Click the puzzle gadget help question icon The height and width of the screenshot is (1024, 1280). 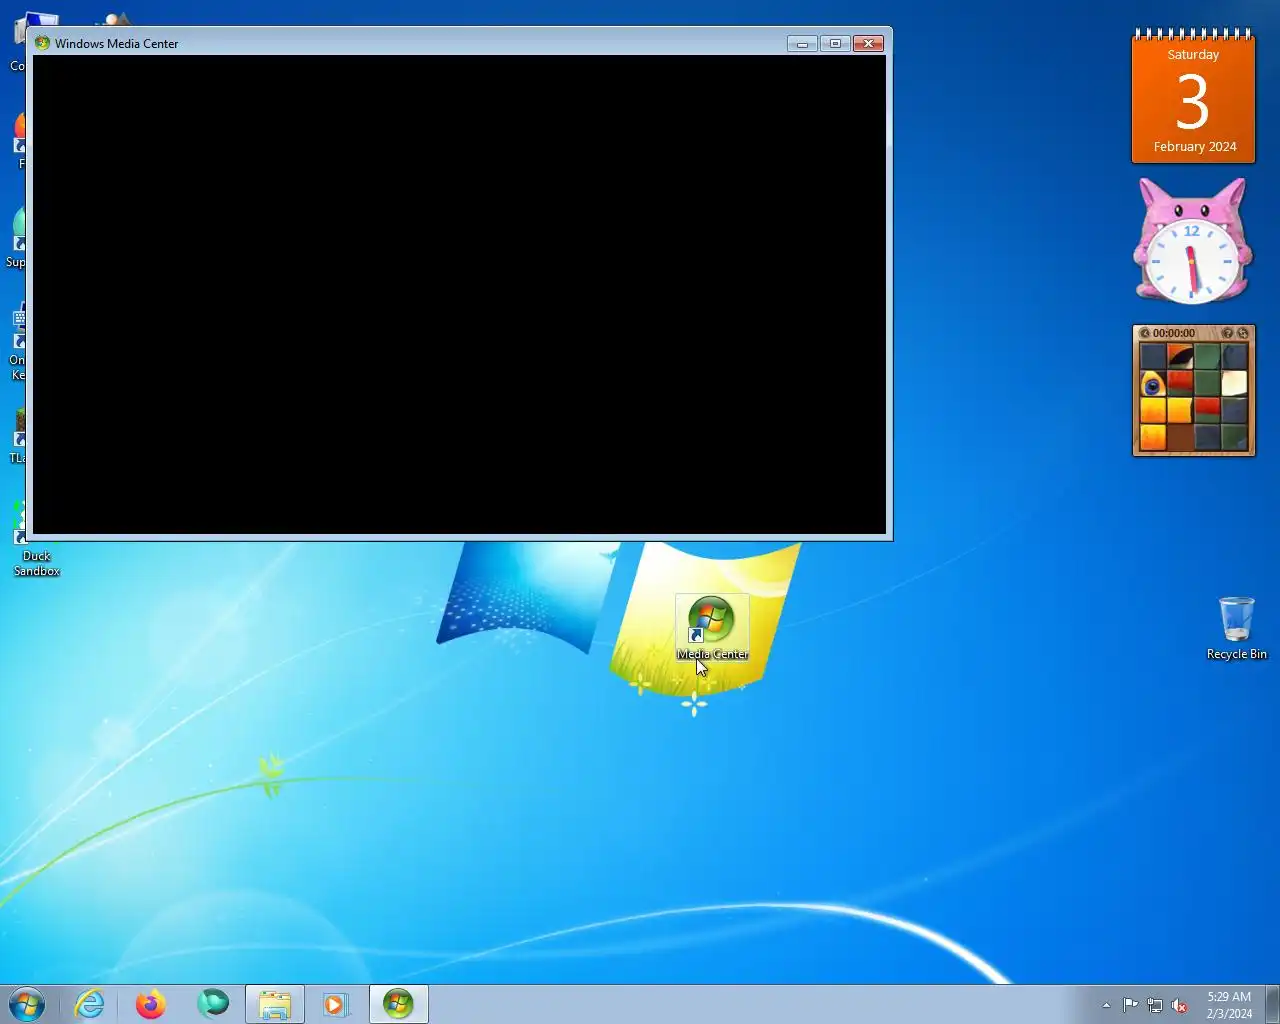(x=1227, y=333)
